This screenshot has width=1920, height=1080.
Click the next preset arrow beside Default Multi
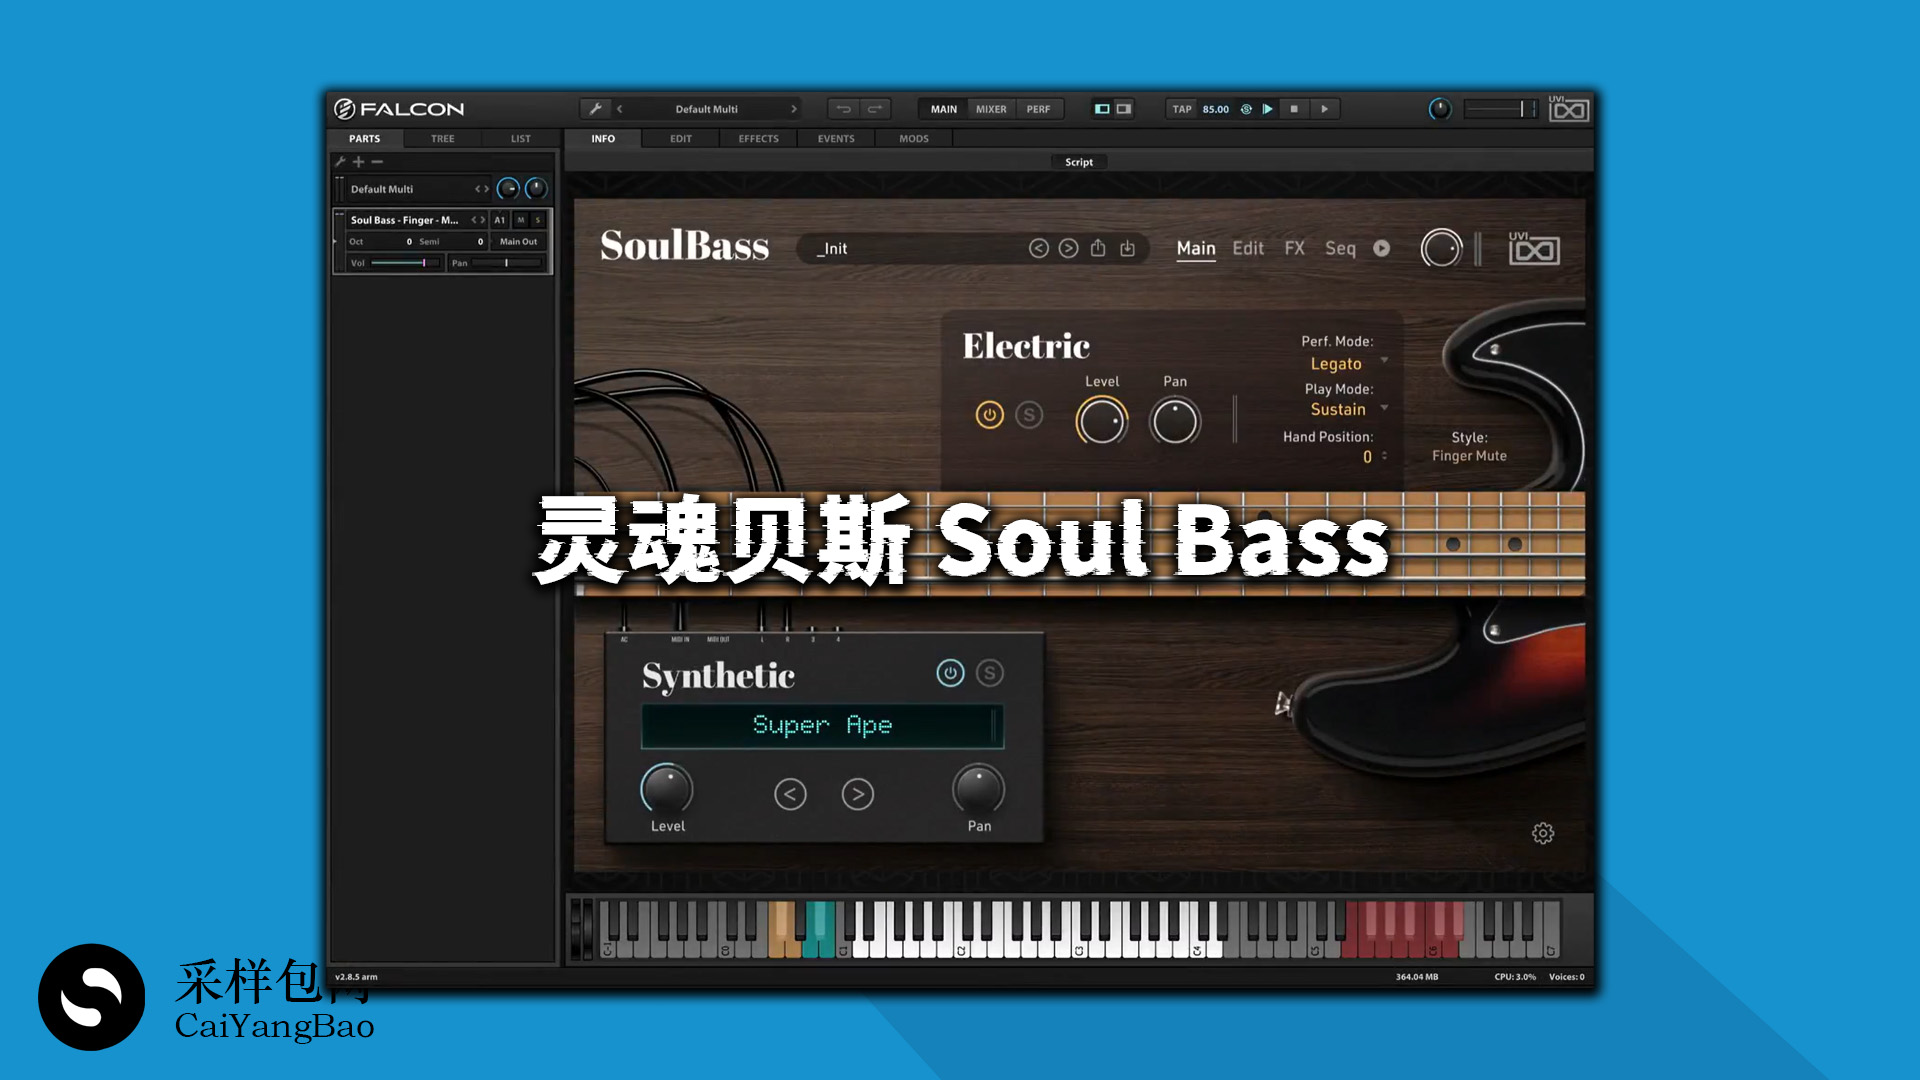487,189
